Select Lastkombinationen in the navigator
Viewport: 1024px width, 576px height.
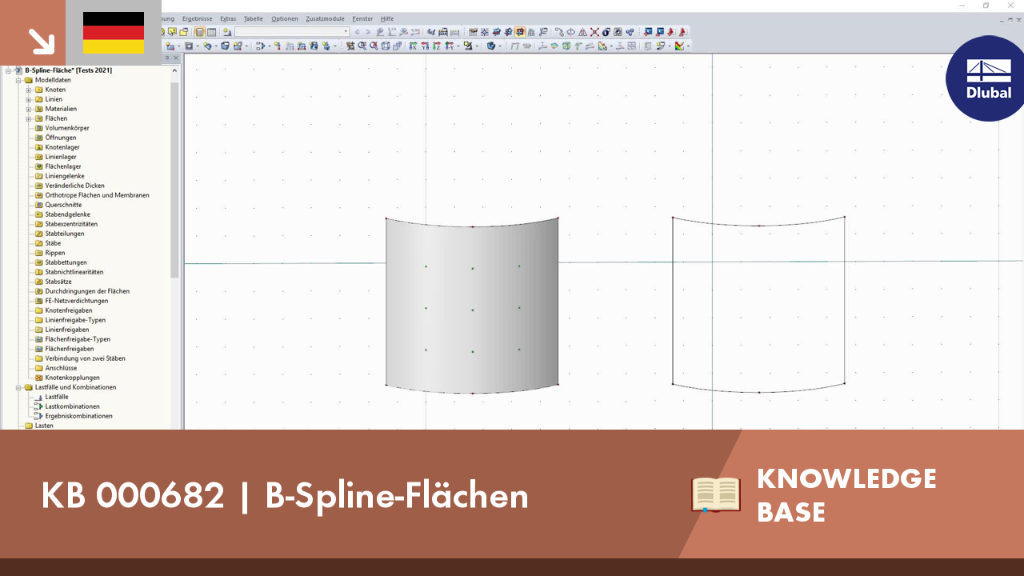click(72, 406)
